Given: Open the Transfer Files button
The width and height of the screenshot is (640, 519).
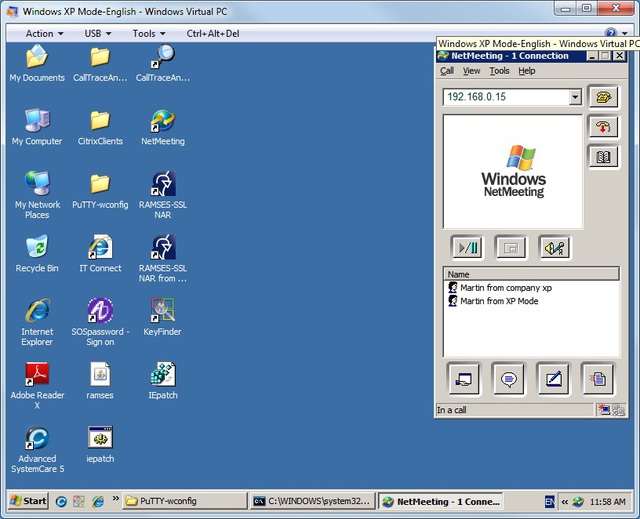Looking at the screenshot, I should pos(598,379).
